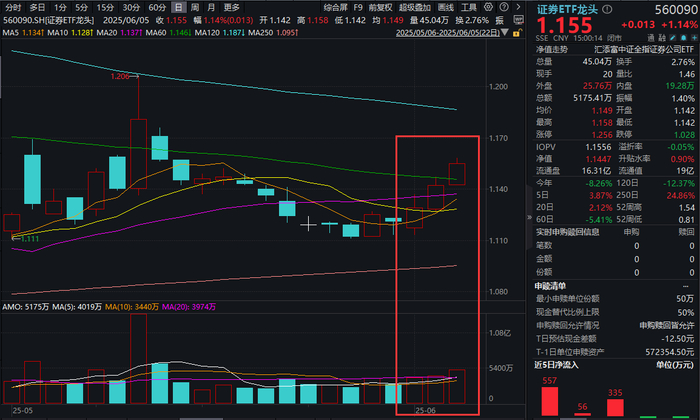Click the 融 tag in quote header

point(662,38)
